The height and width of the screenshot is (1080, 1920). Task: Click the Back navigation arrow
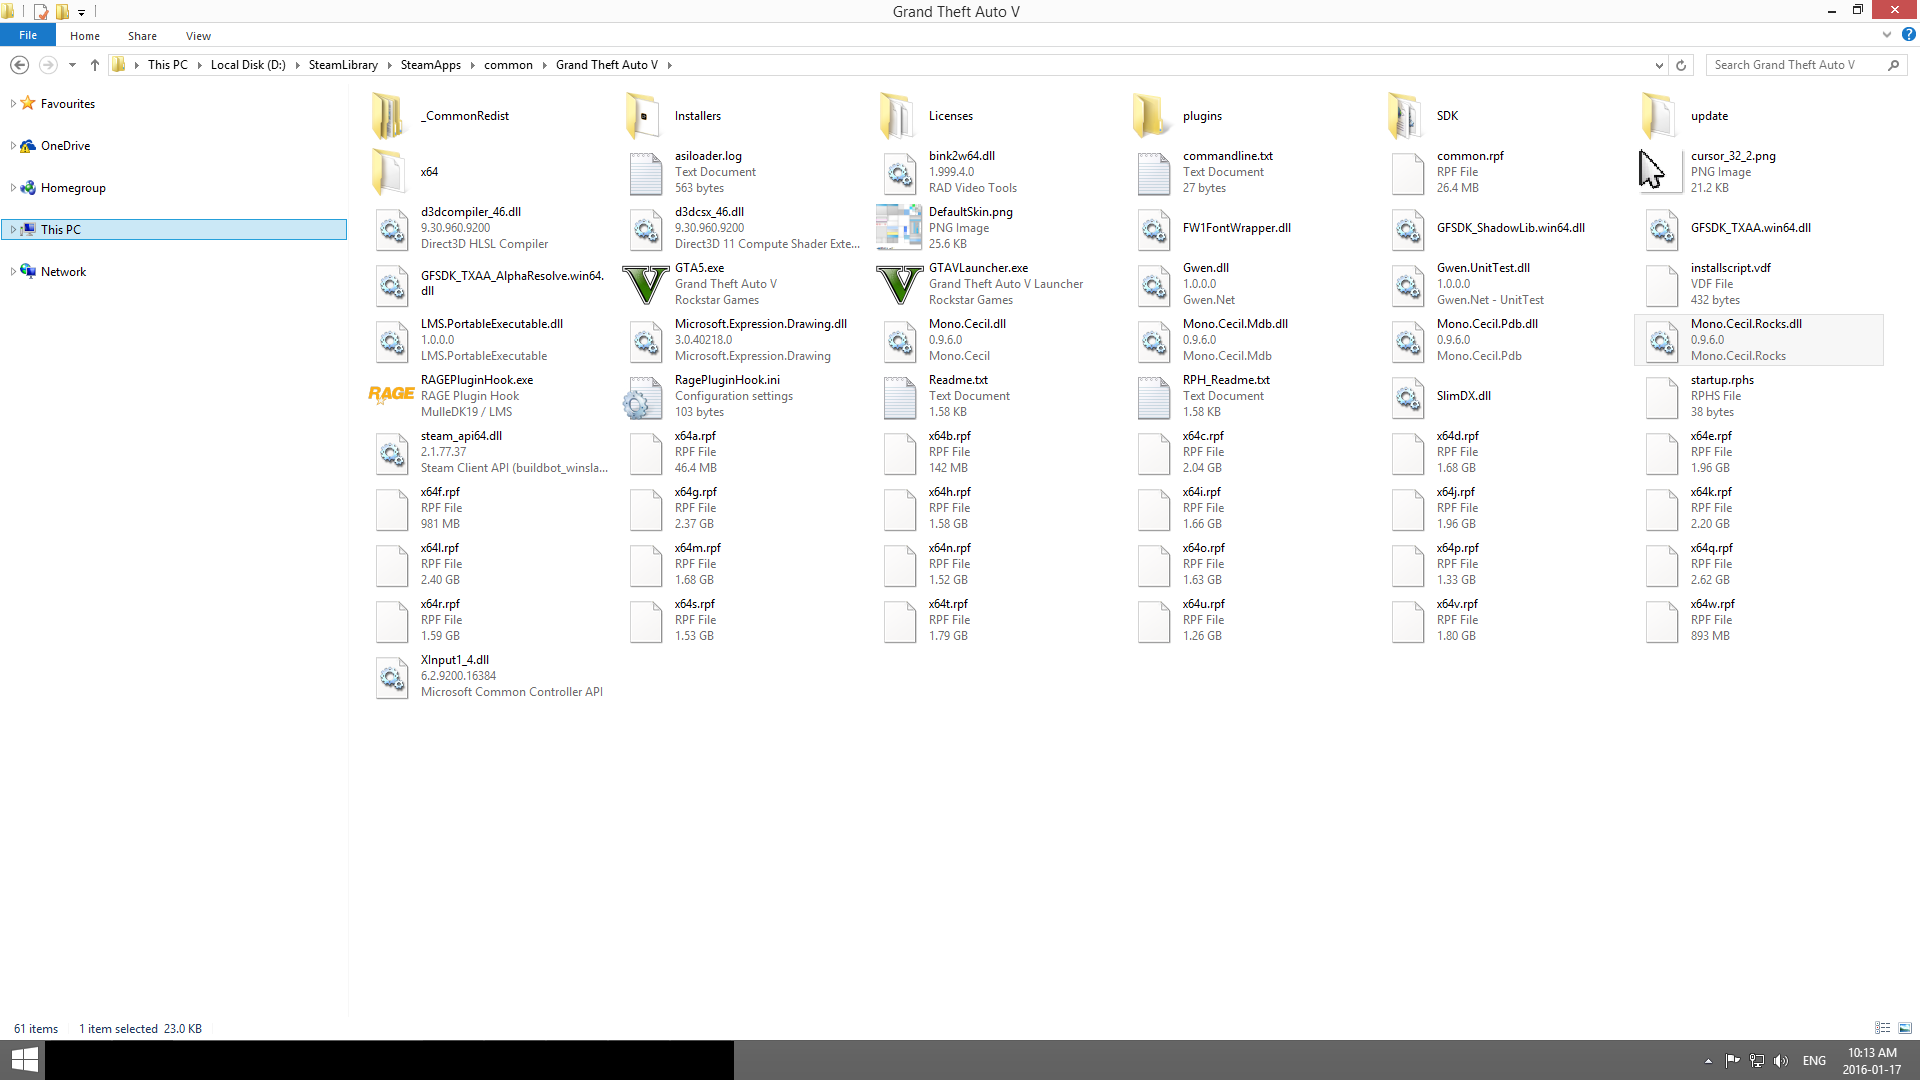pyautogui.click(x=19, y=65)
